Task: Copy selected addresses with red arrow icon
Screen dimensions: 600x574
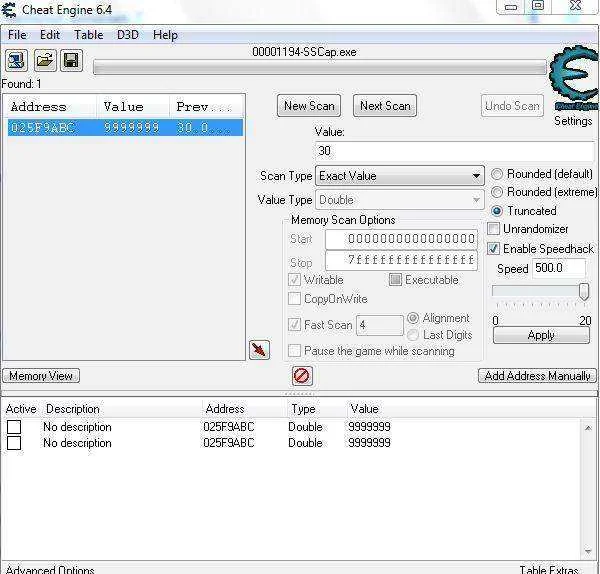Action: click(x=259, y=350)
